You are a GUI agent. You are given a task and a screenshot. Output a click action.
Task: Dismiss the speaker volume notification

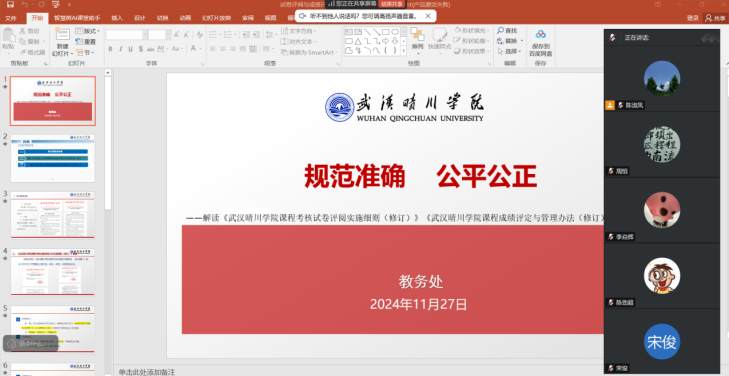pyautogui.click(x=428, y=16)
